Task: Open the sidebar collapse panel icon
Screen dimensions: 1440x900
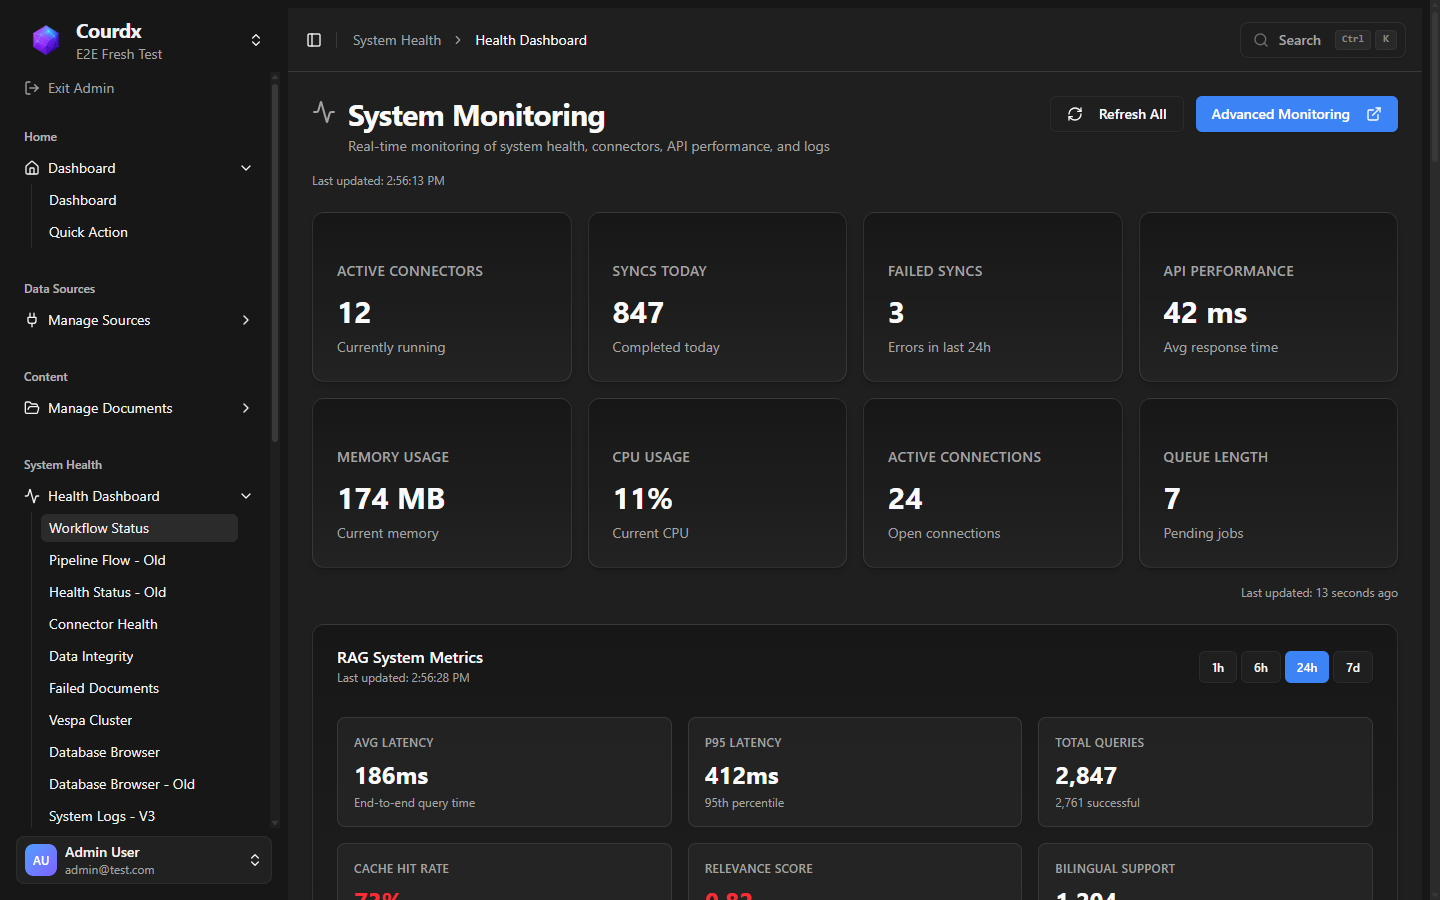Action: click(x=314, y=39)
